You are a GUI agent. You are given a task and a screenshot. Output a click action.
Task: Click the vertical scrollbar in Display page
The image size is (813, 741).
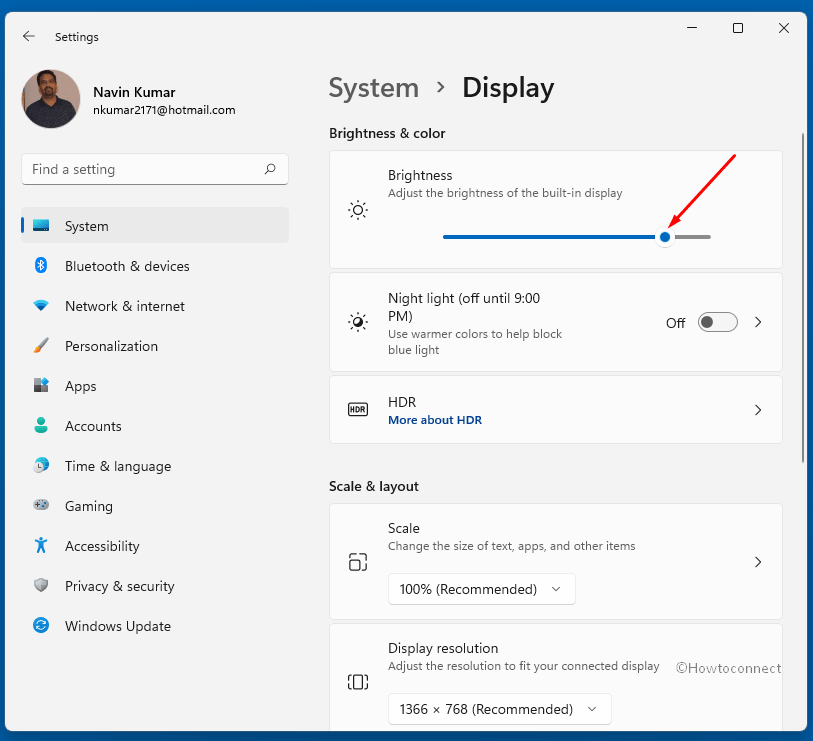tap(803, 298)
